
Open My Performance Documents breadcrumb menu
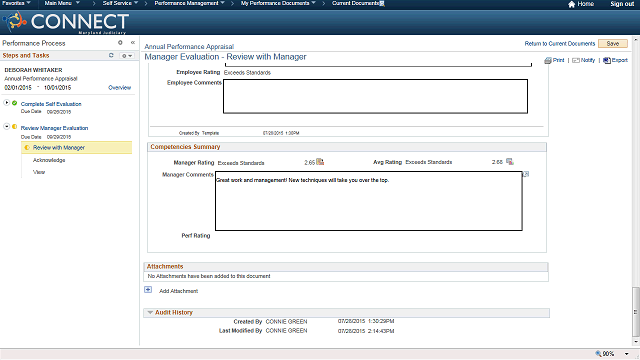tap(278, 3)
